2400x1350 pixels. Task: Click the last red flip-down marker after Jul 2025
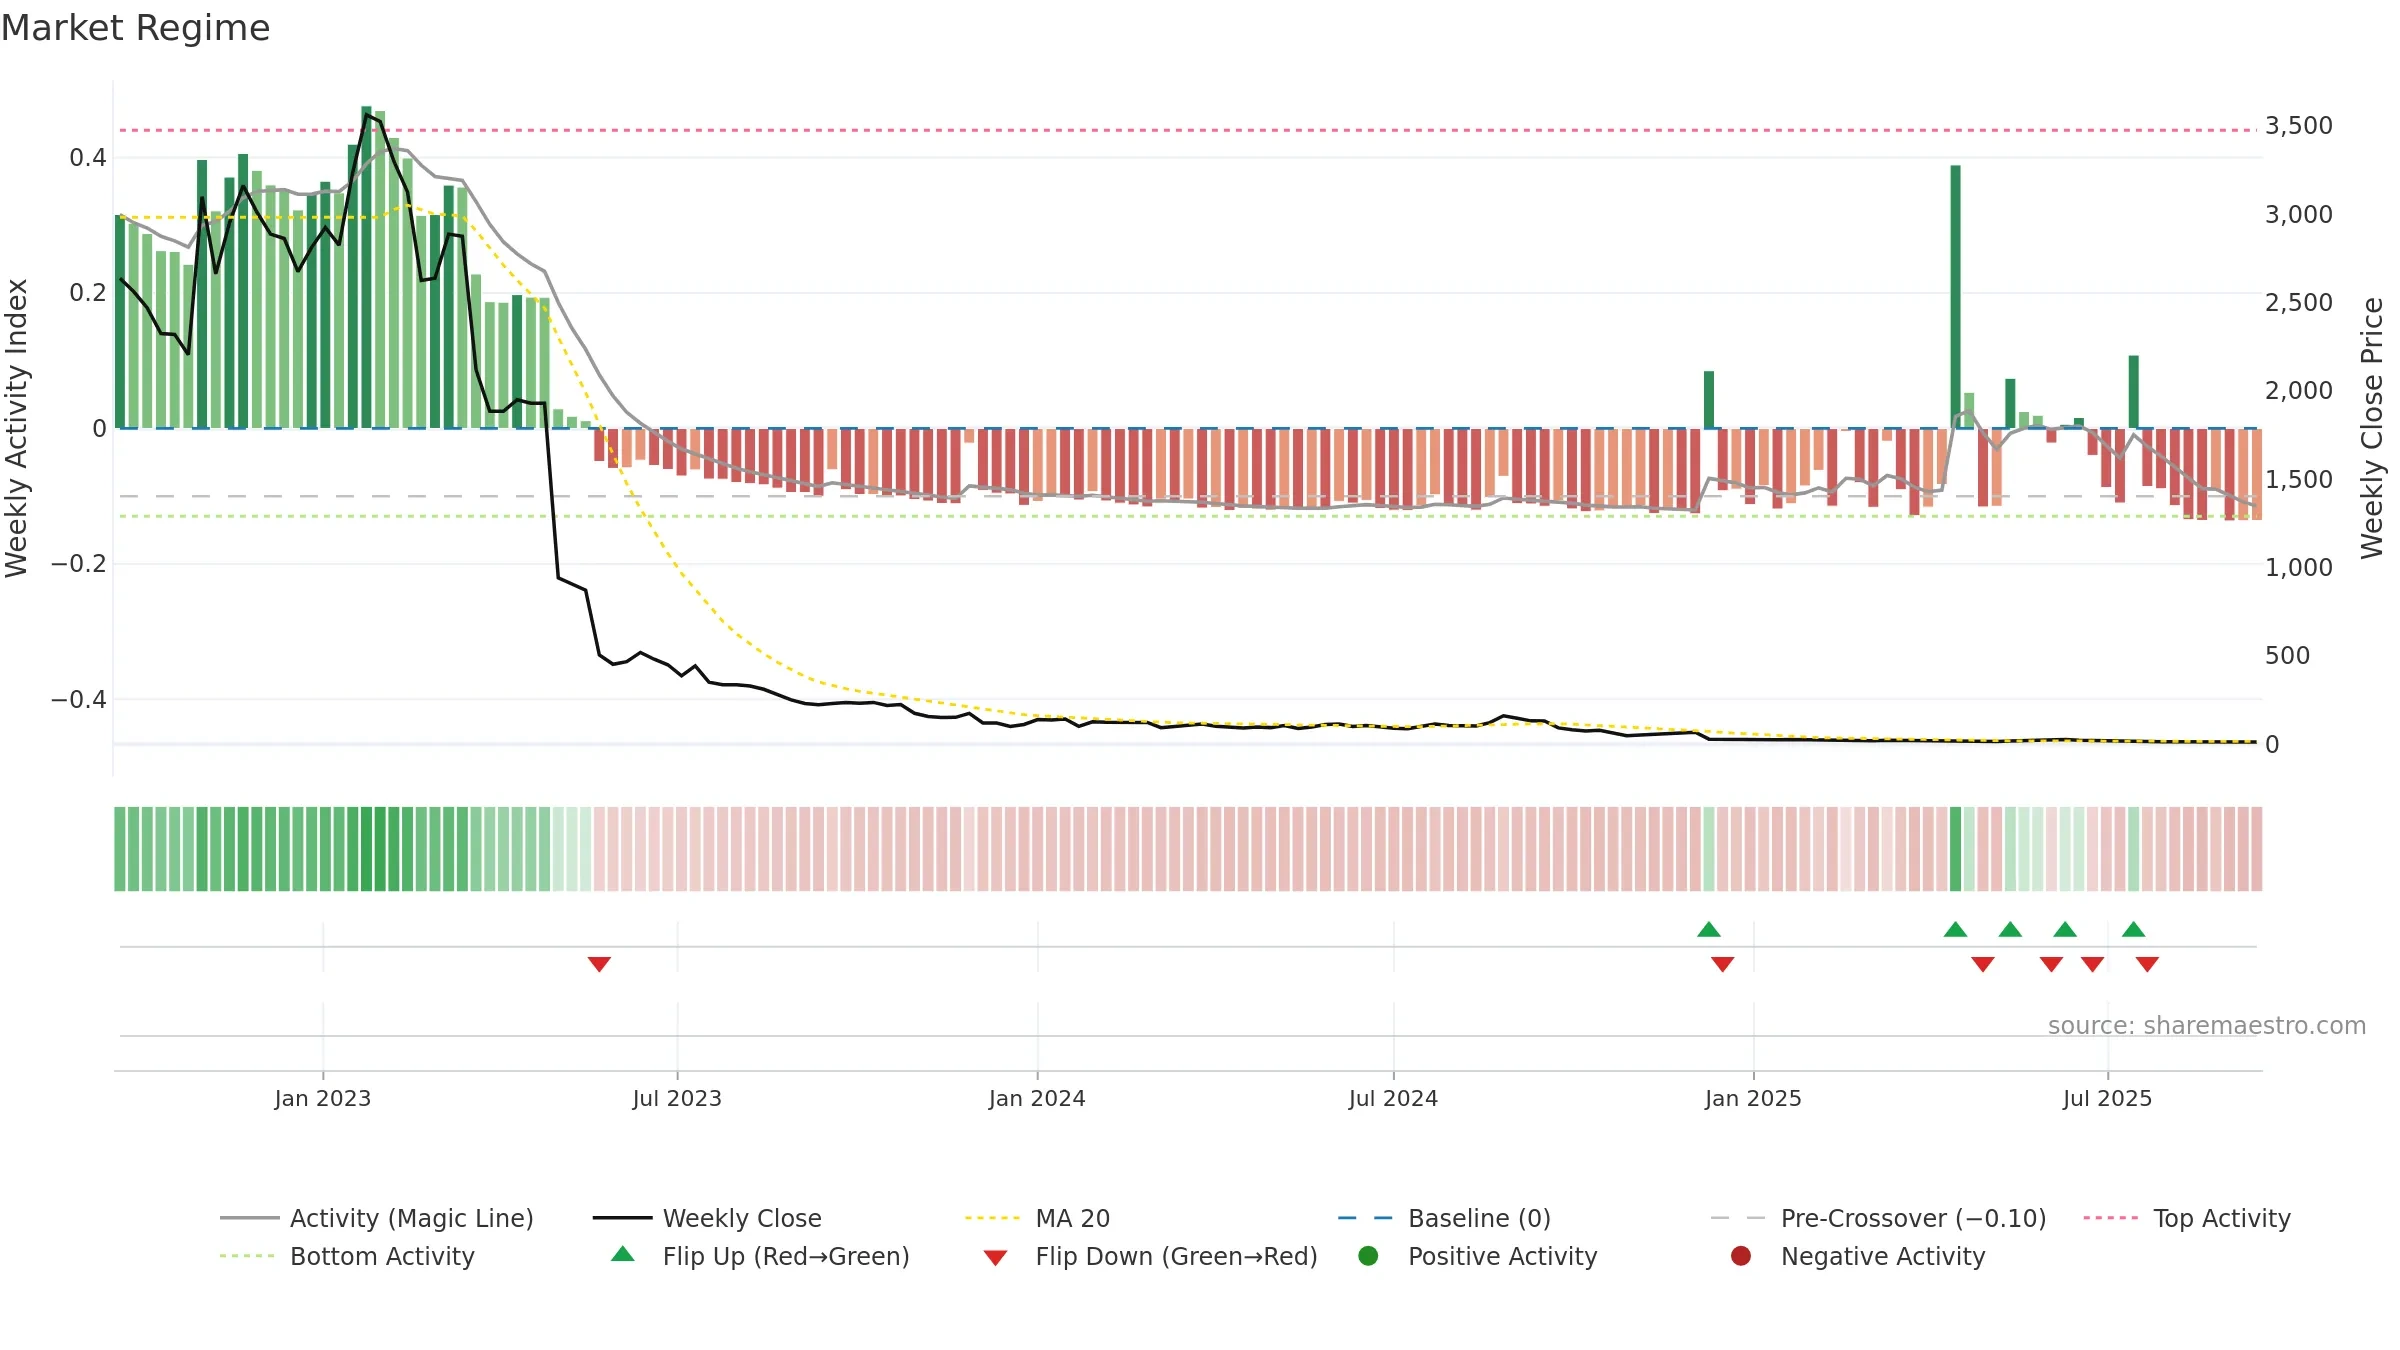click(2147, 964)
